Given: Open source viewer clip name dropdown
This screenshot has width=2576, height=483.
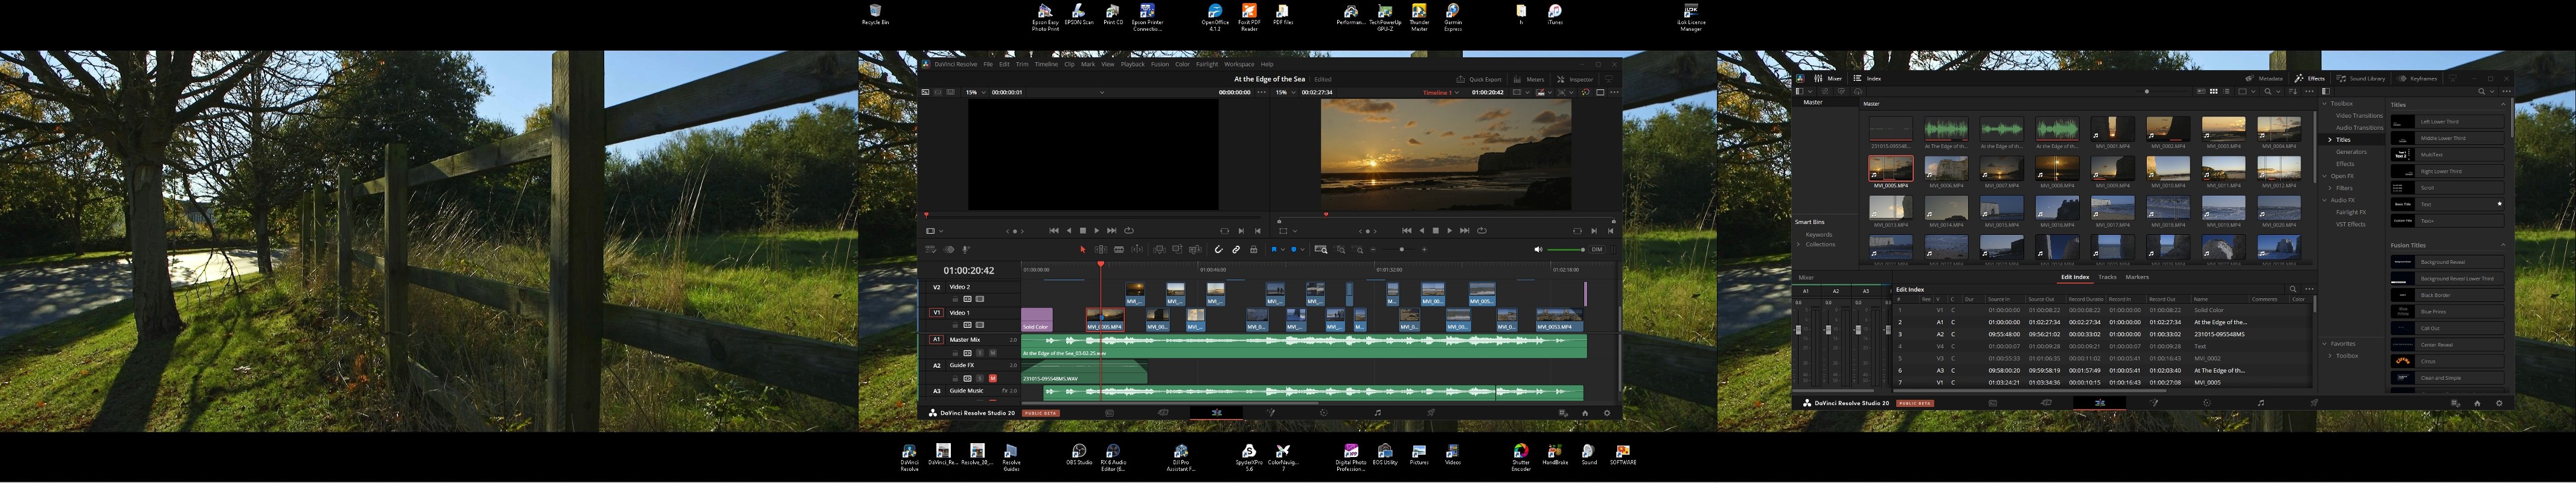Looking at the screenshot, I should point(1102,92).
